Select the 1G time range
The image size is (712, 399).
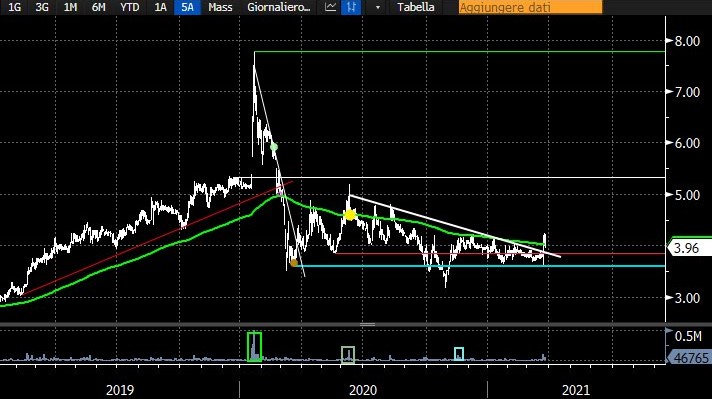coord(15,7)
